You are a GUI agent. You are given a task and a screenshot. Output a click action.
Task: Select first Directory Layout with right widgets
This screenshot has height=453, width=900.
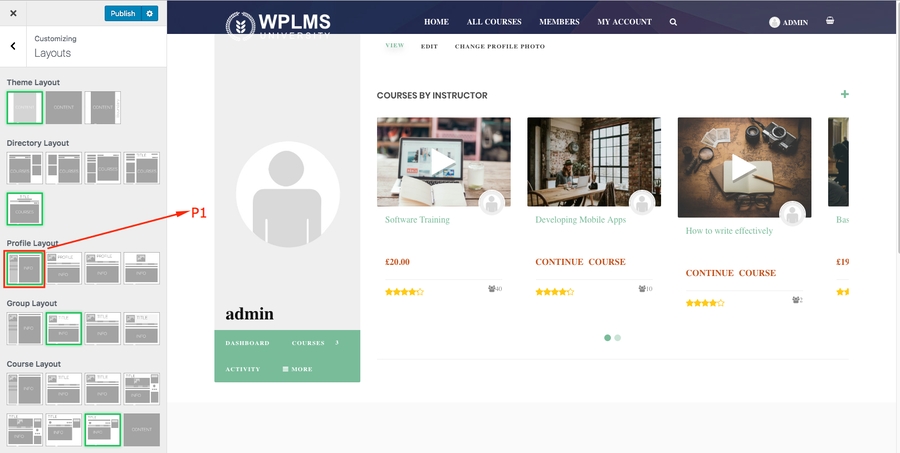(x=25, y=168)
